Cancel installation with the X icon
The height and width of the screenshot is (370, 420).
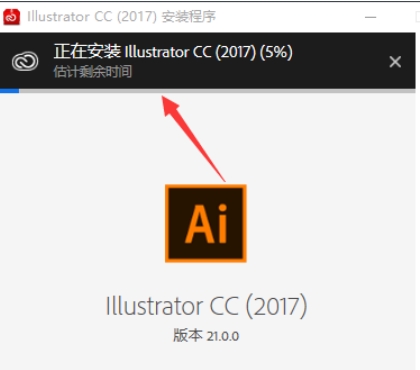pyautogui.click(x=395, y=62)
